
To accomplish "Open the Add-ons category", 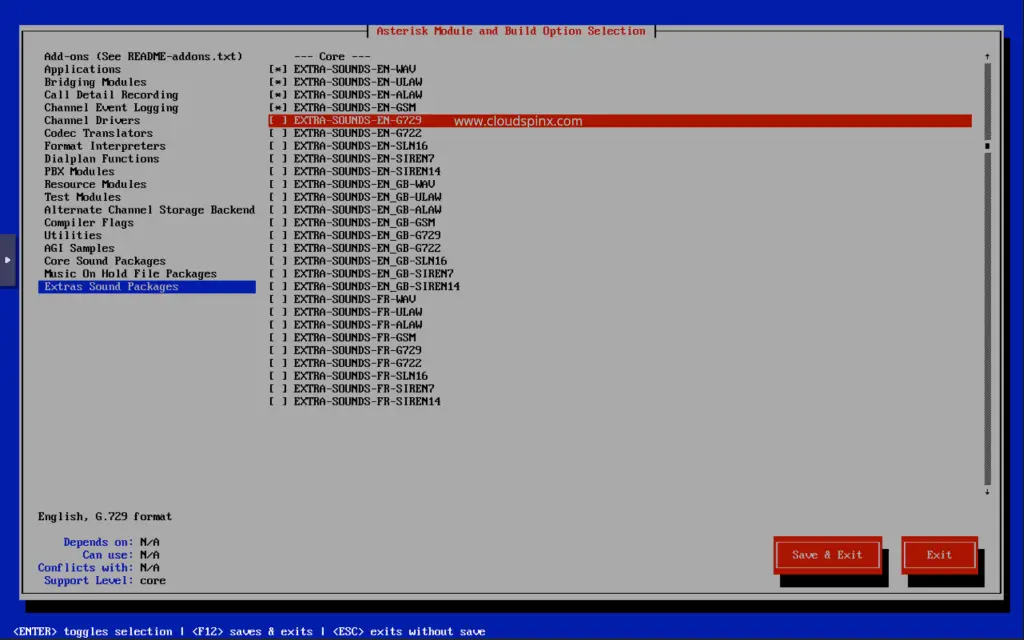I will 143,55.
